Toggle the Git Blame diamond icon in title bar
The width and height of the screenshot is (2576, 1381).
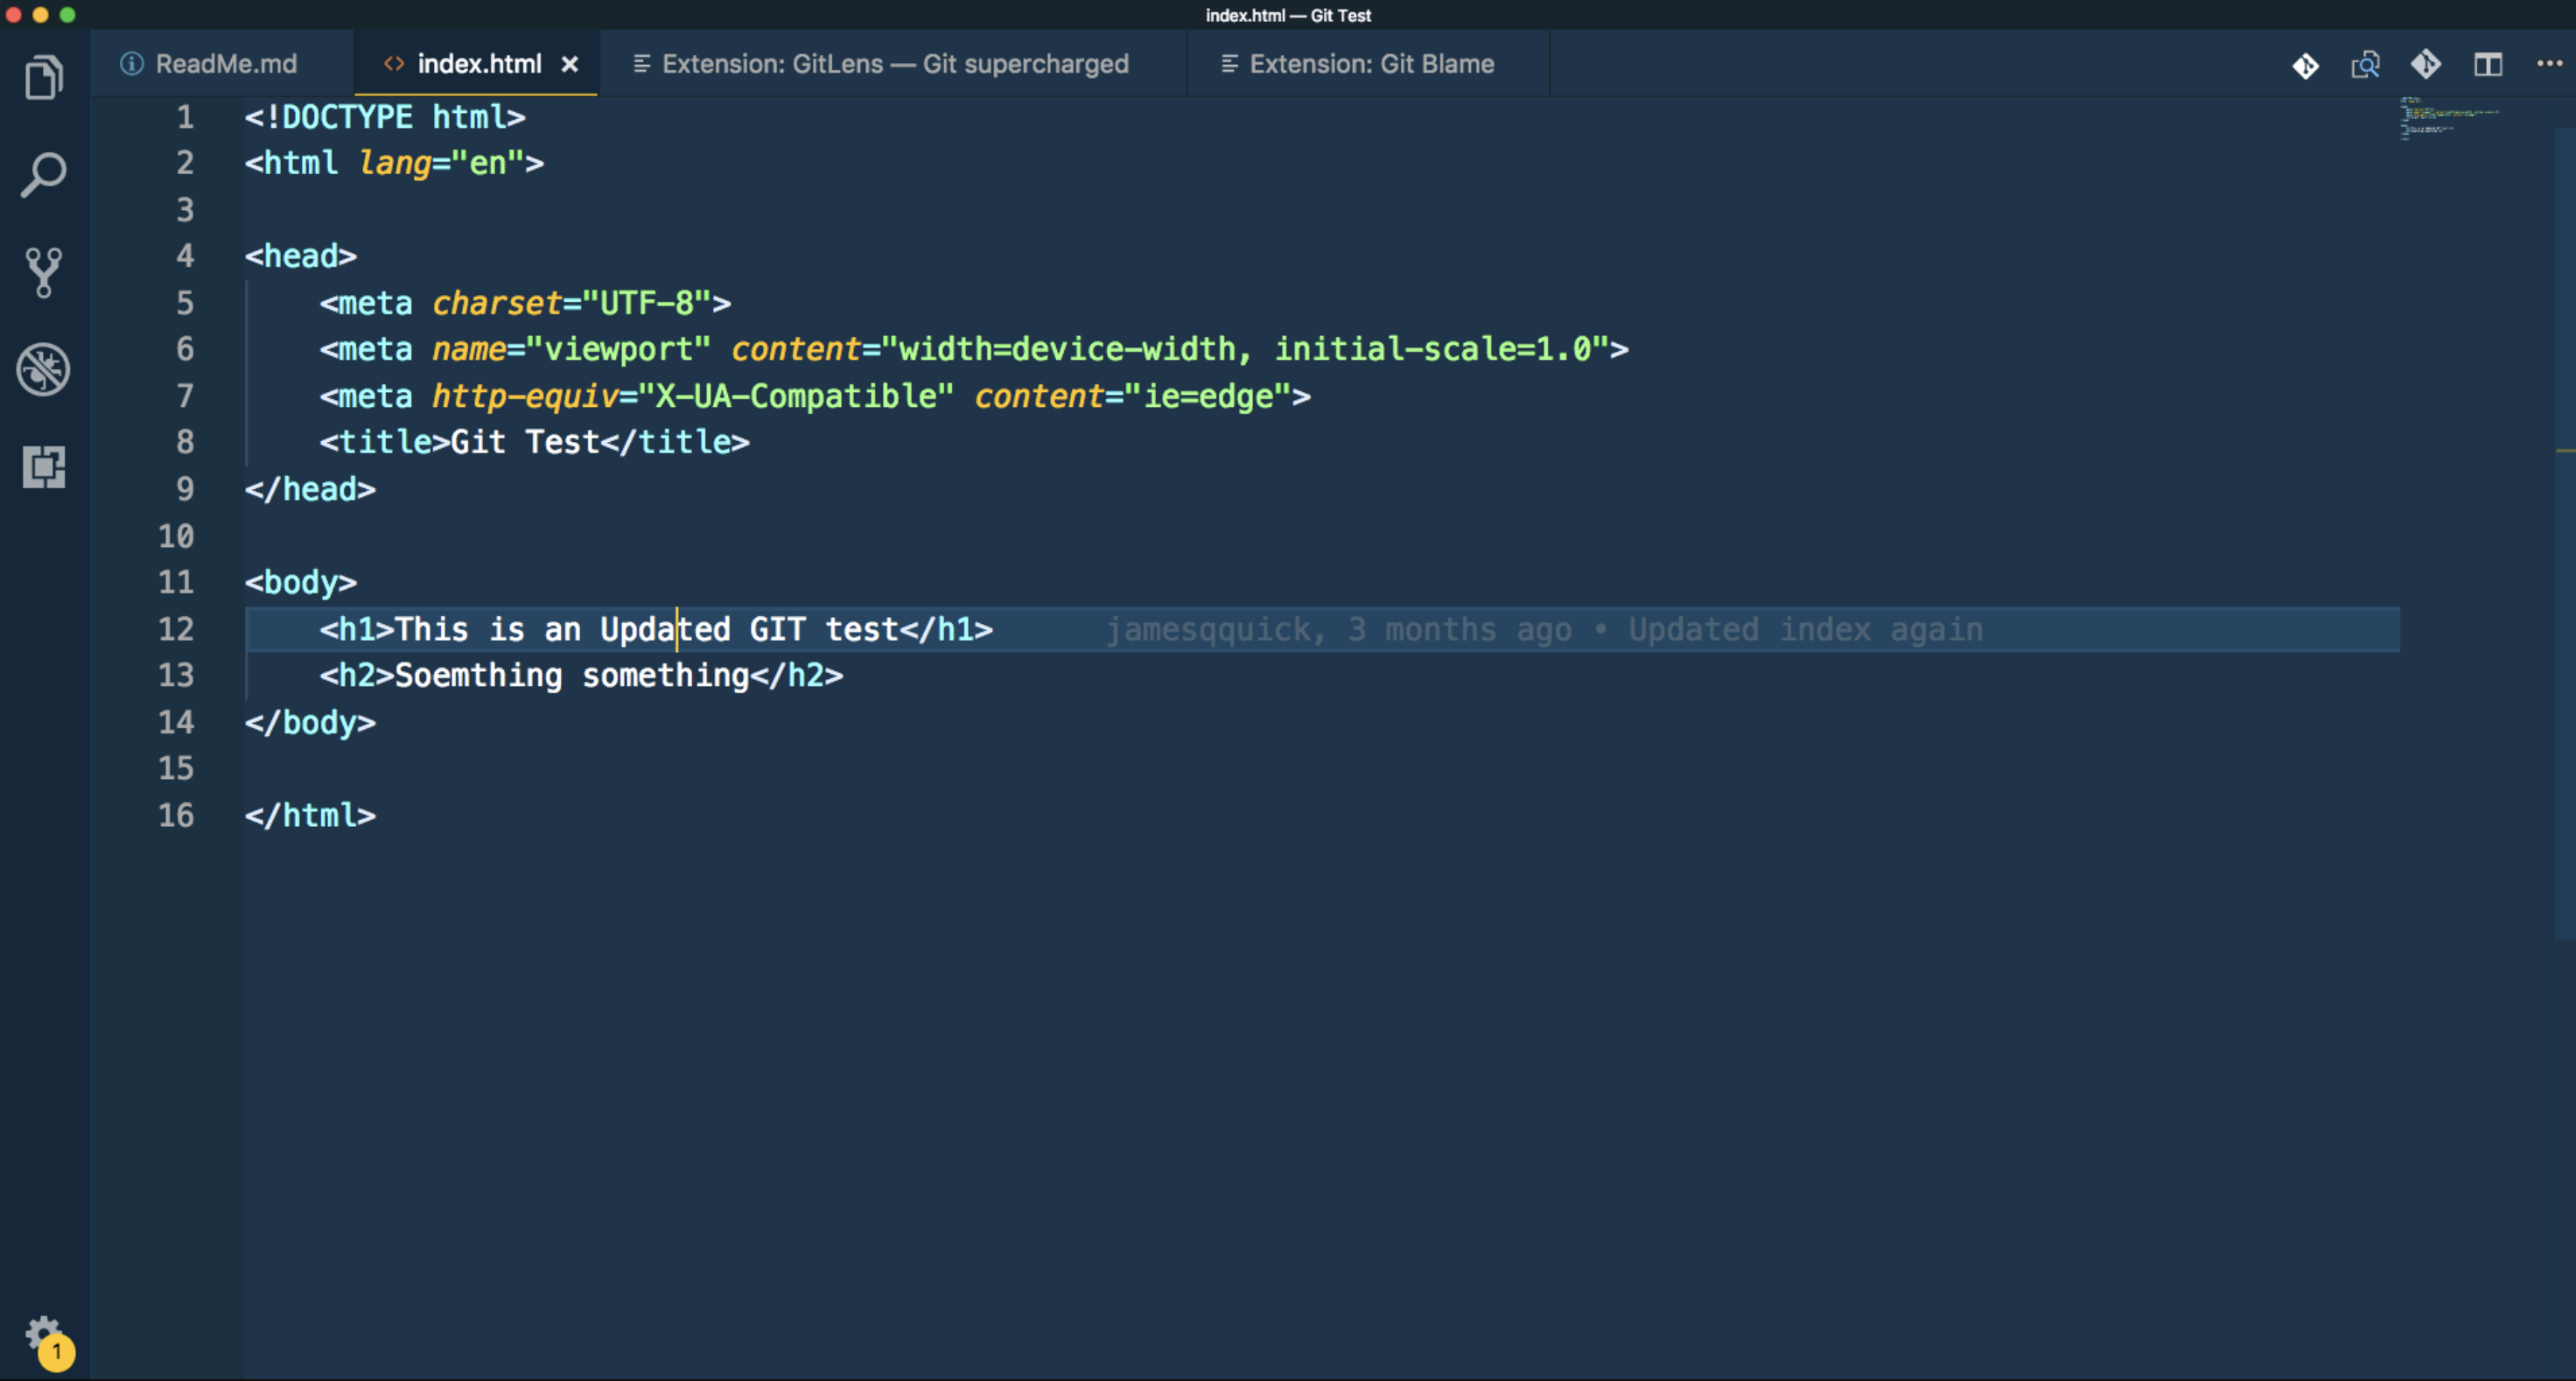2427,64
